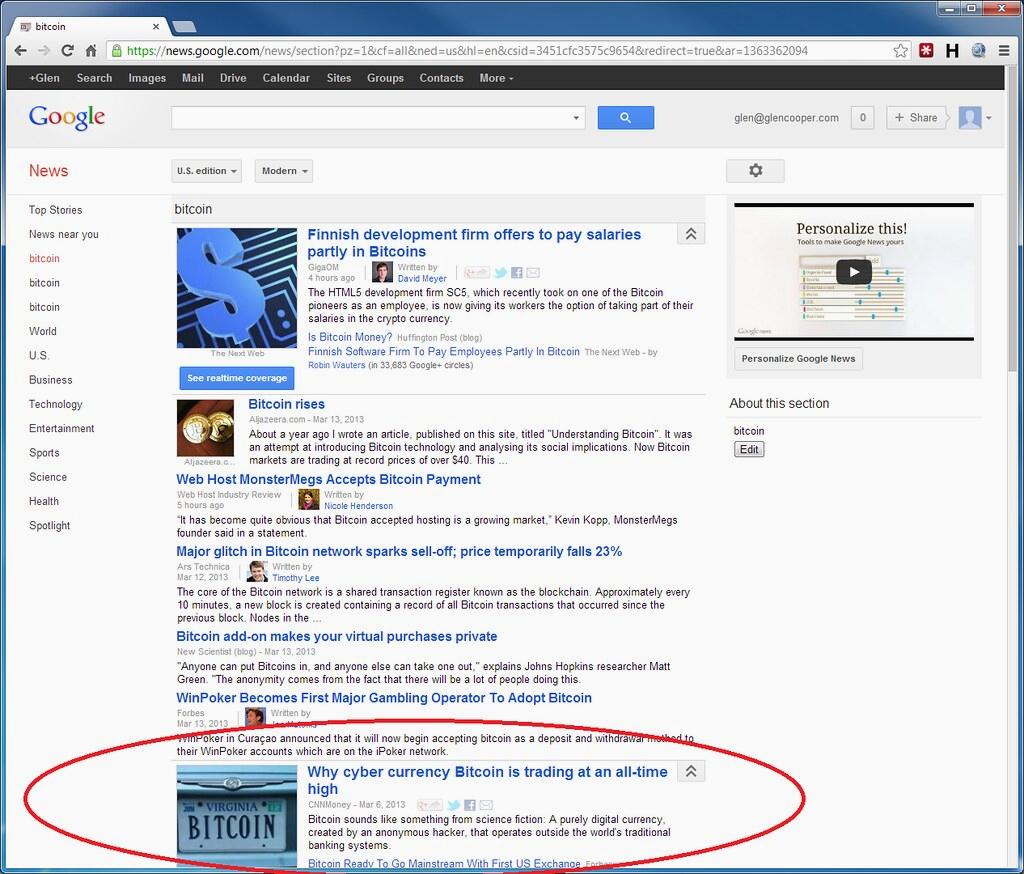Share CNNMoney story on Twitter icon
This screenshot has width=1024, height=874.
[453, 805]
